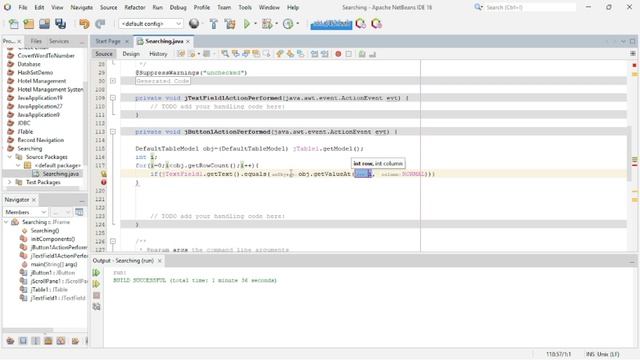Close the Navigator panel tab

coord(34,200)
